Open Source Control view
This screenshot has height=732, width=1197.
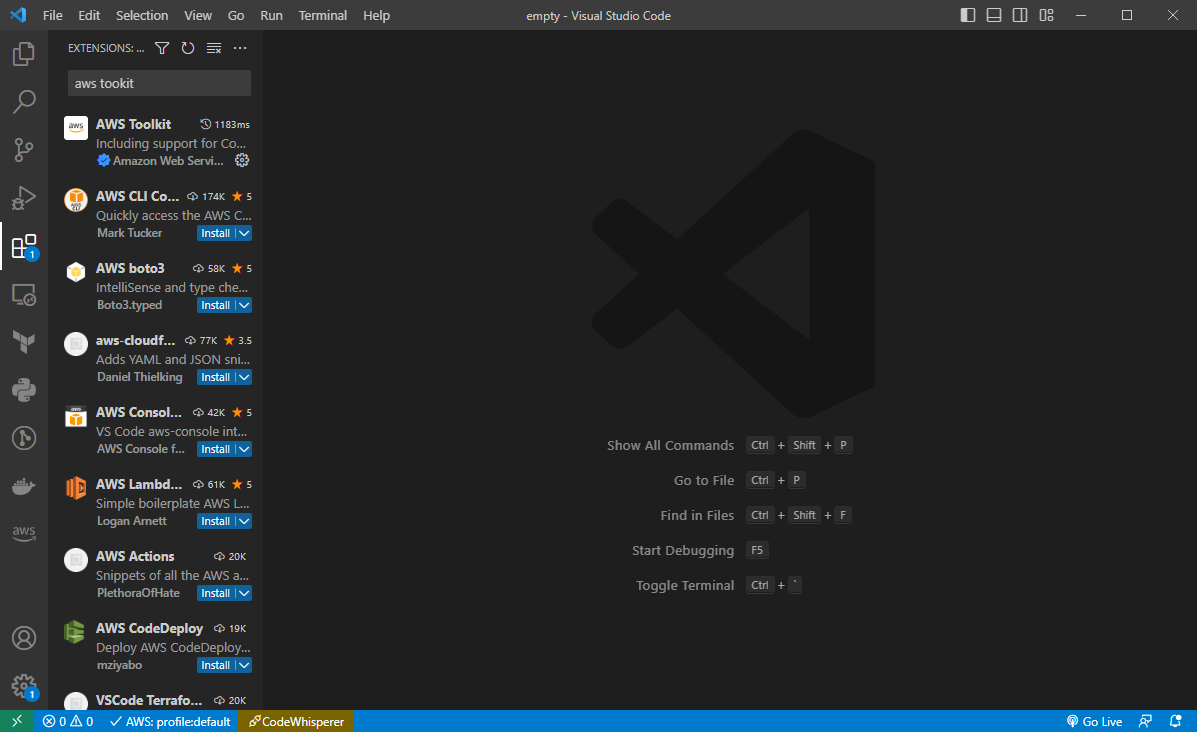24,150
